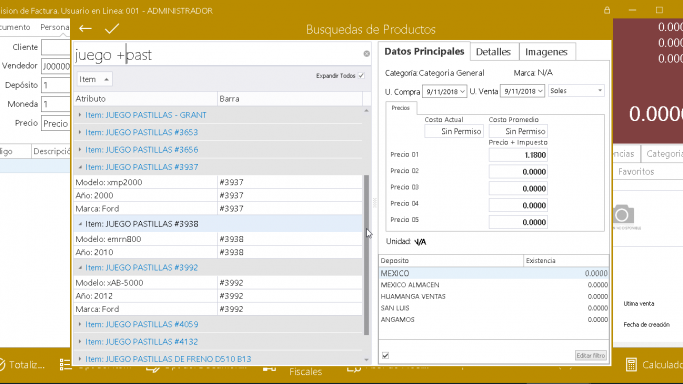Click the camera image placeholder
The image size is (683, 384).
[x=623, y=215]
